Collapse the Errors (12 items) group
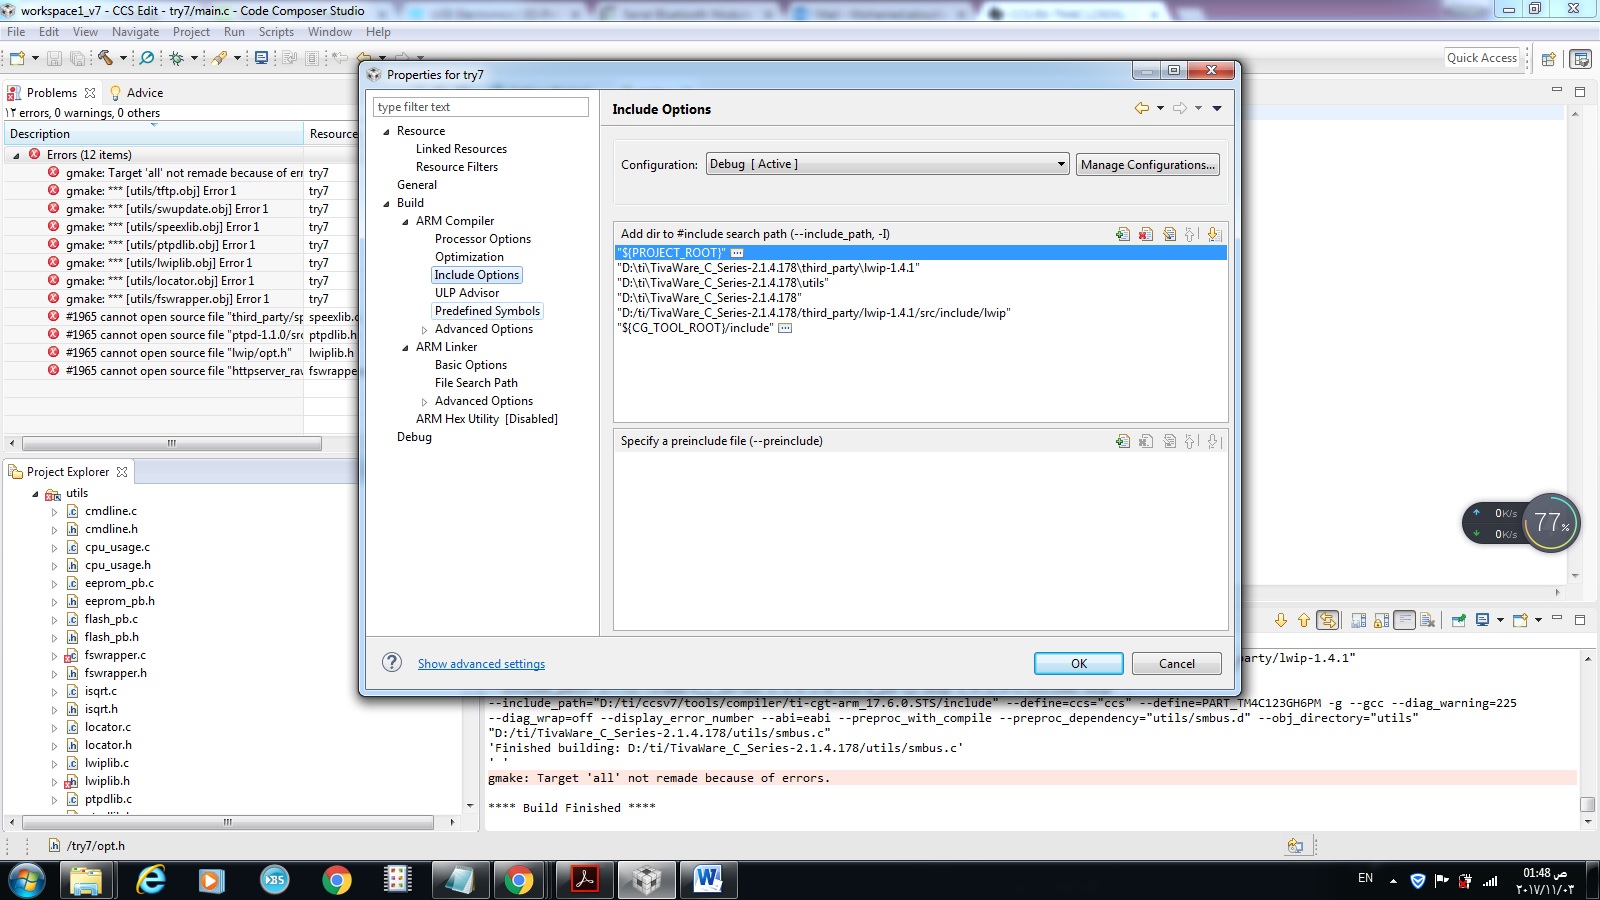 tap(16, 156)
